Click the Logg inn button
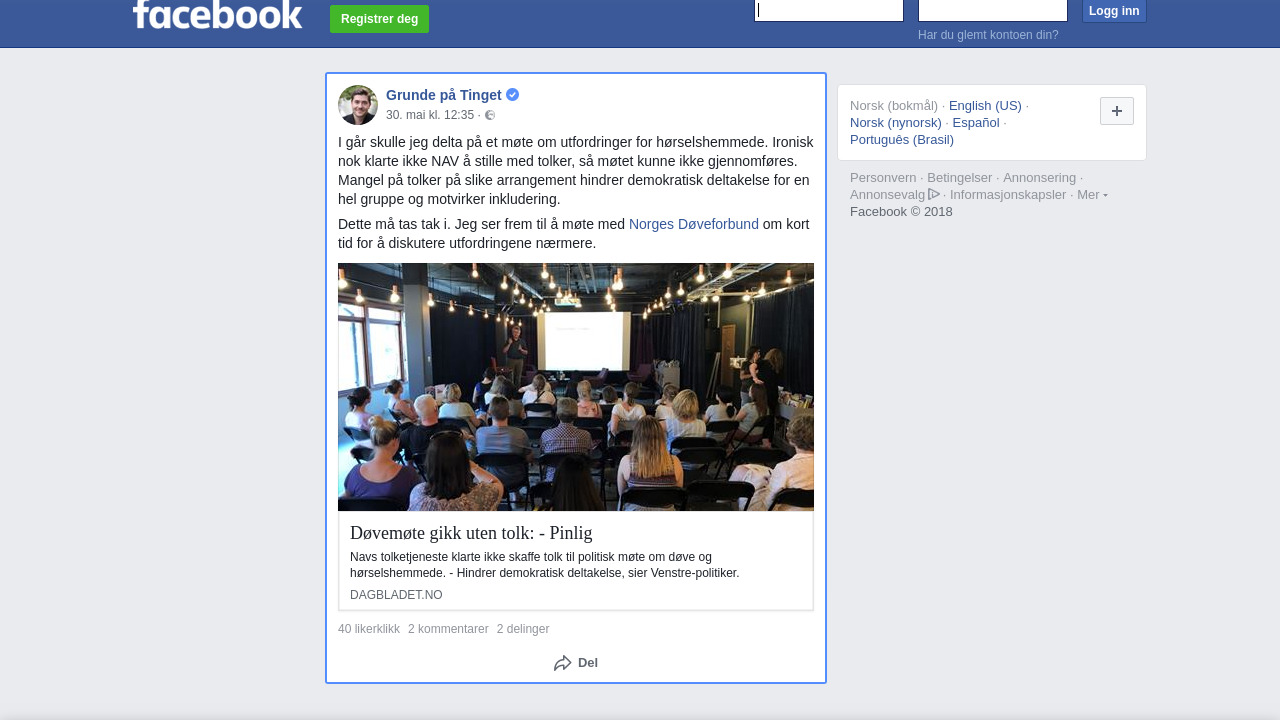The image size is (1280, 720). pos(1114,11)
